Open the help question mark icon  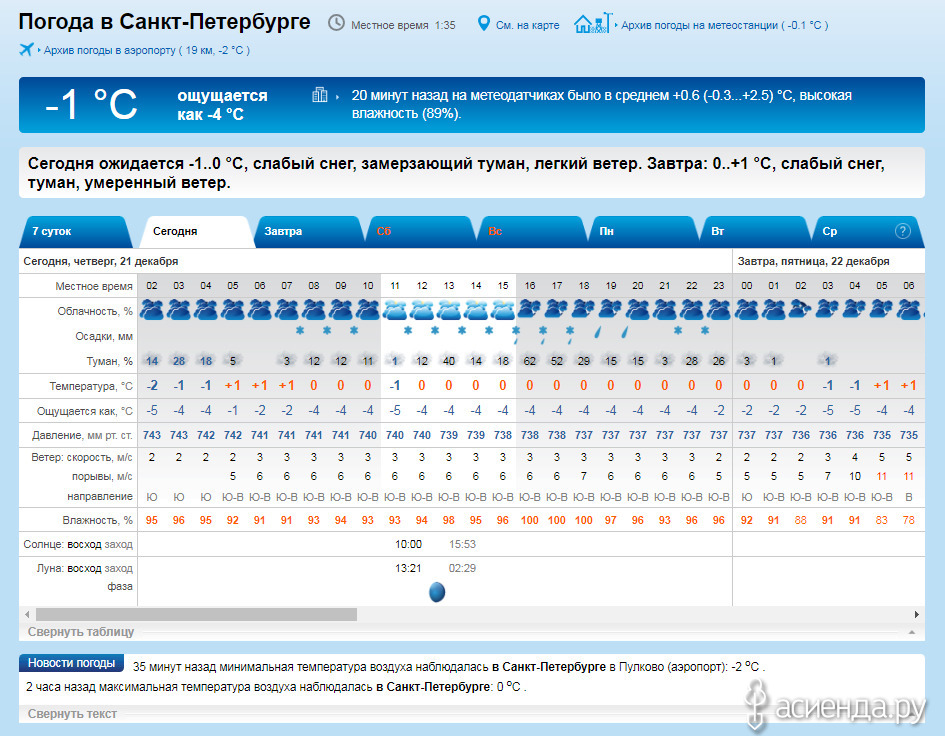tap(902, 231)
